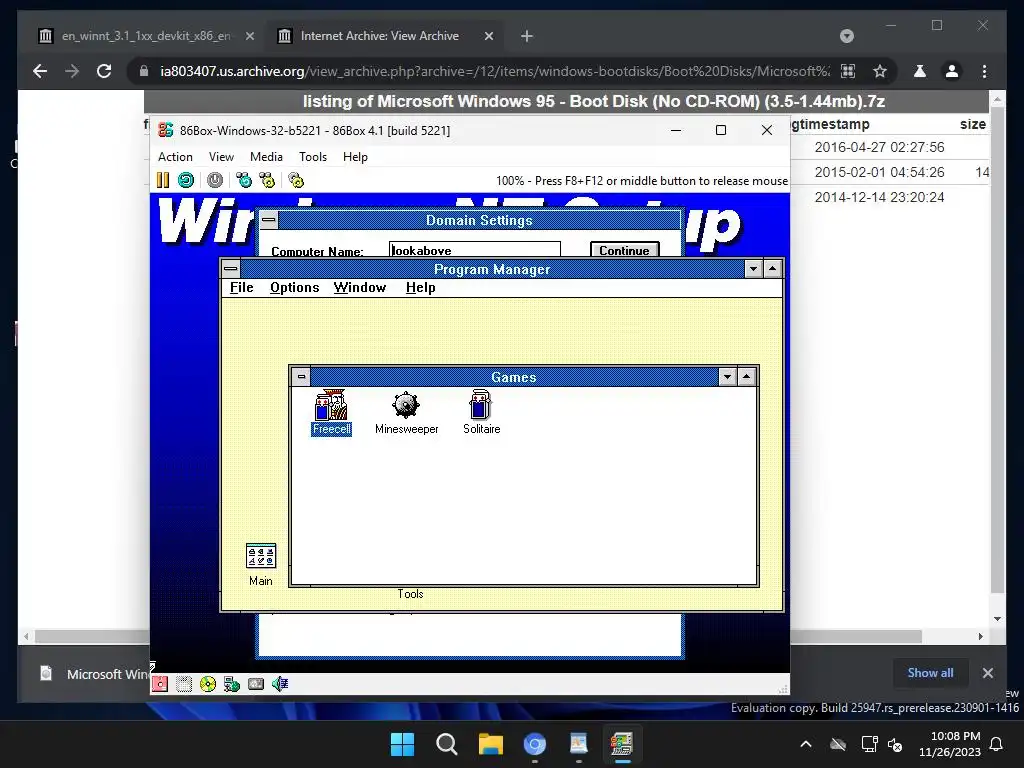Select the Solitaire game icon
This screenshot has width=1024, height=768.
coord(481,413)
